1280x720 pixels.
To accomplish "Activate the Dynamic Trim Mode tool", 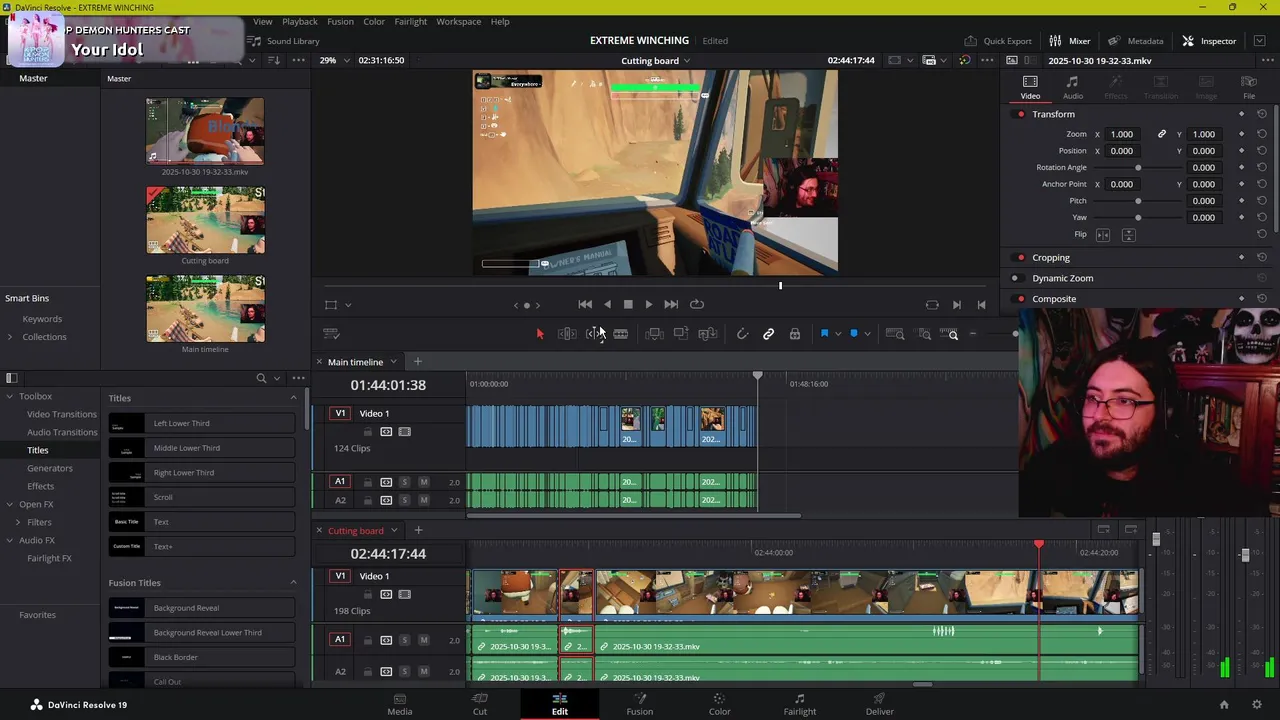I will click(x=594, y=334).
